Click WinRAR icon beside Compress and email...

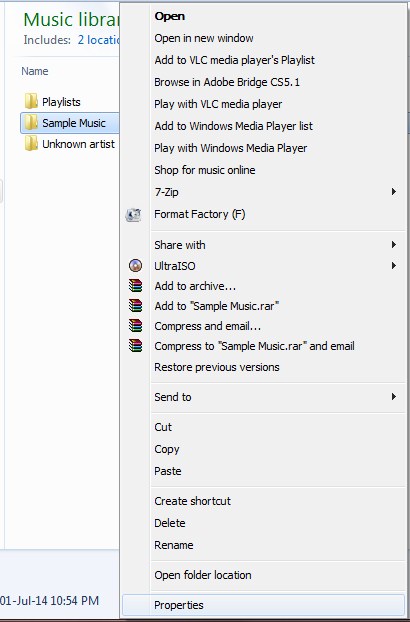[135, 326]
